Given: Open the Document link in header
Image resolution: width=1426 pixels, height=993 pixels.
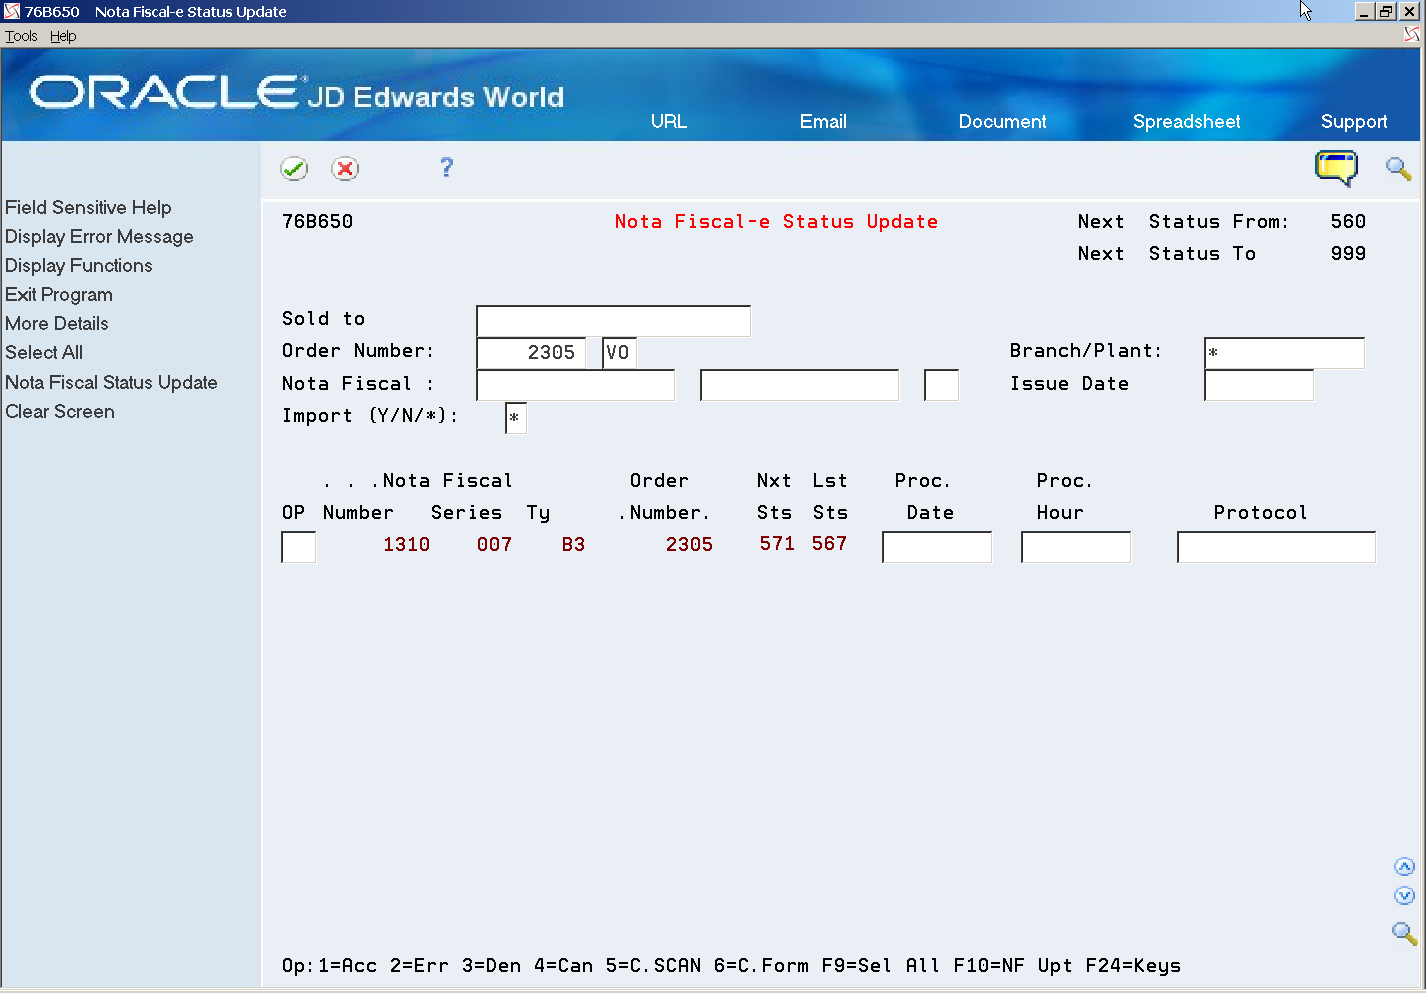Looking at the screenshot, I should 1002,121.
